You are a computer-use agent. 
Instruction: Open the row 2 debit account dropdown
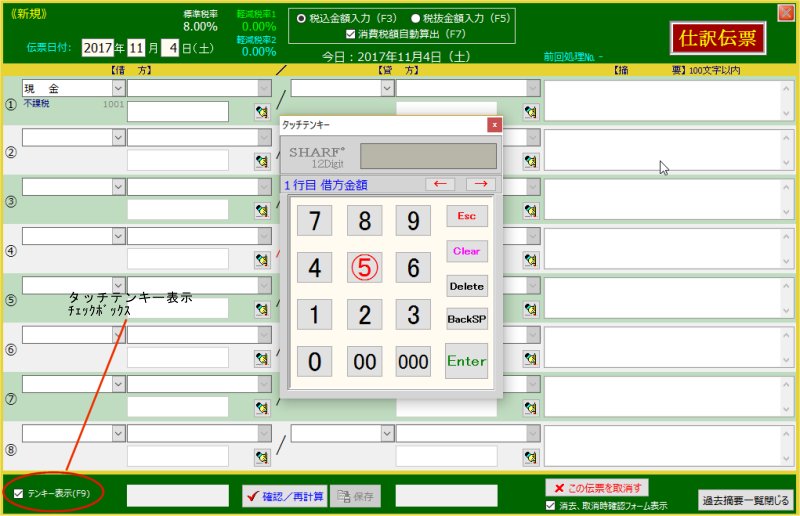tap(118, 137)
